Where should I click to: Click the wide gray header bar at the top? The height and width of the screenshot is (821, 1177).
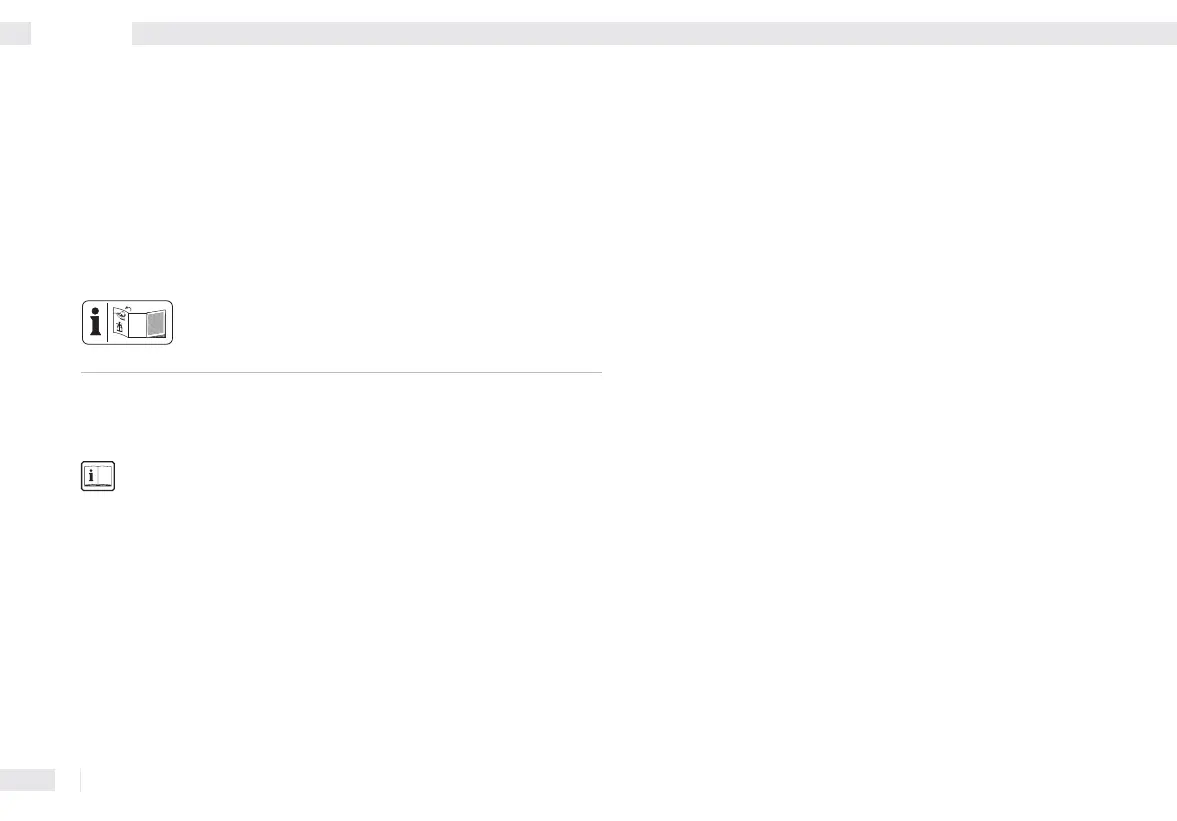[x=655, y=34]
